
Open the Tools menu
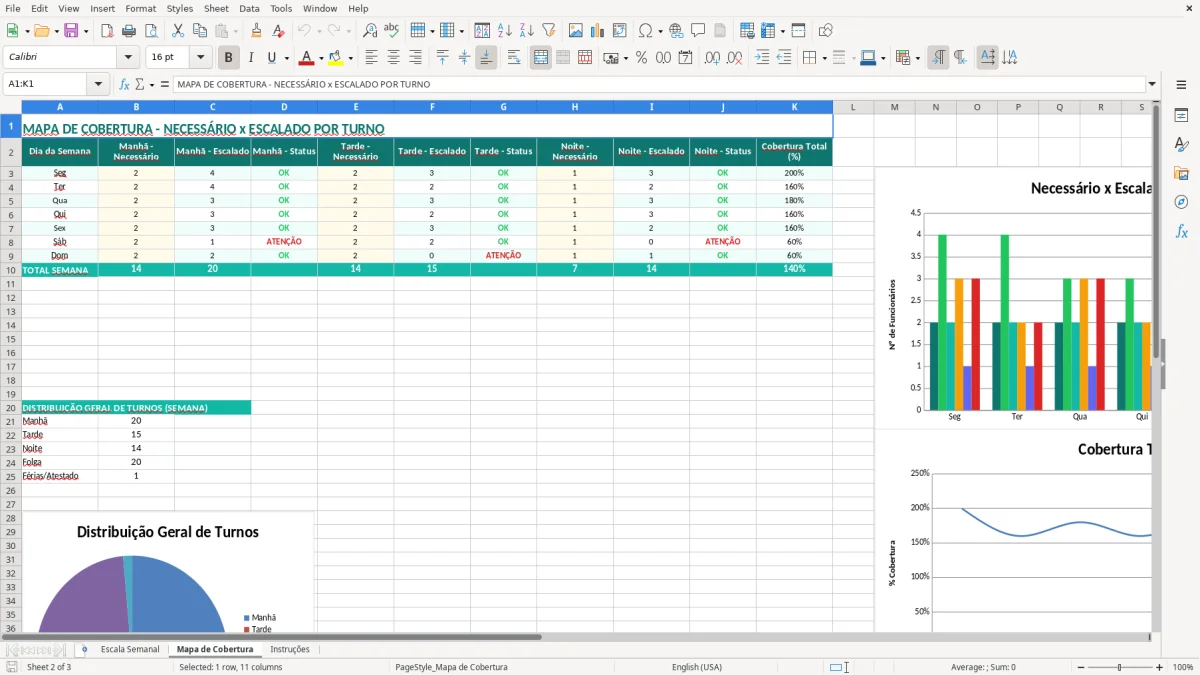(281, 8)
